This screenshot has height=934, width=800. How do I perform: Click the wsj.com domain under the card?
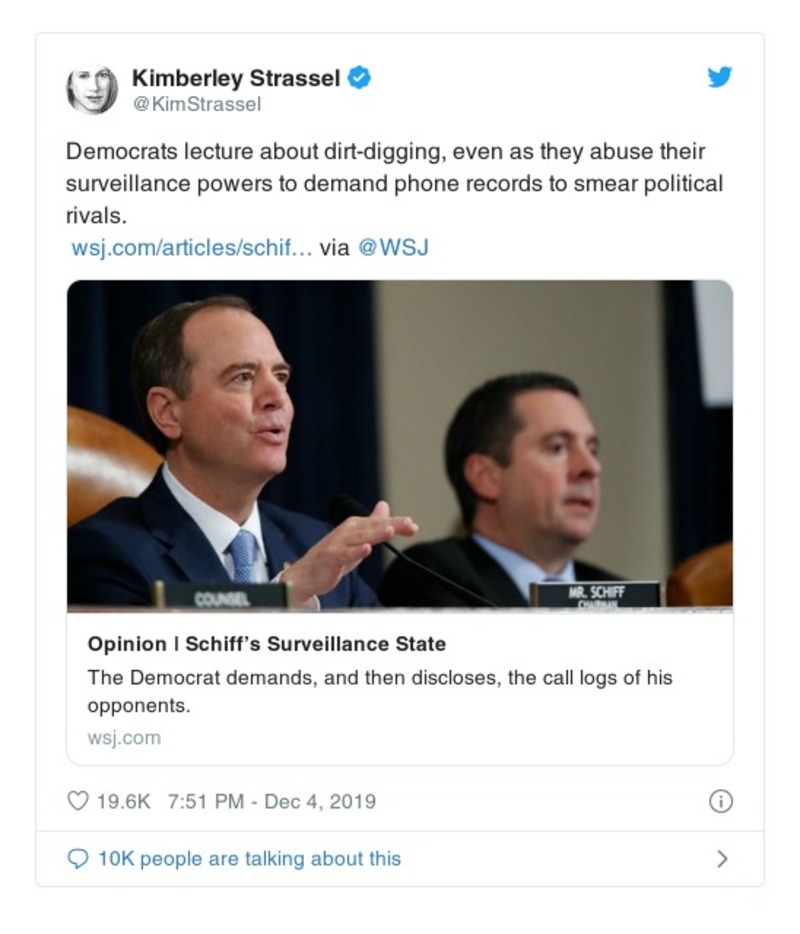click(x=124, y=738)
